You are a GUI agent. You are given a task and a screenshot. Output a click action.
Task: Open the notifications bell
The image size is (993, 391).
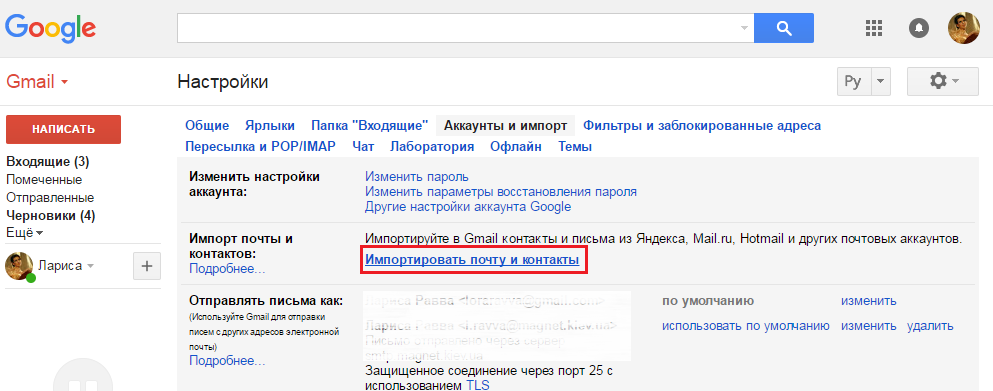(918, 28)
